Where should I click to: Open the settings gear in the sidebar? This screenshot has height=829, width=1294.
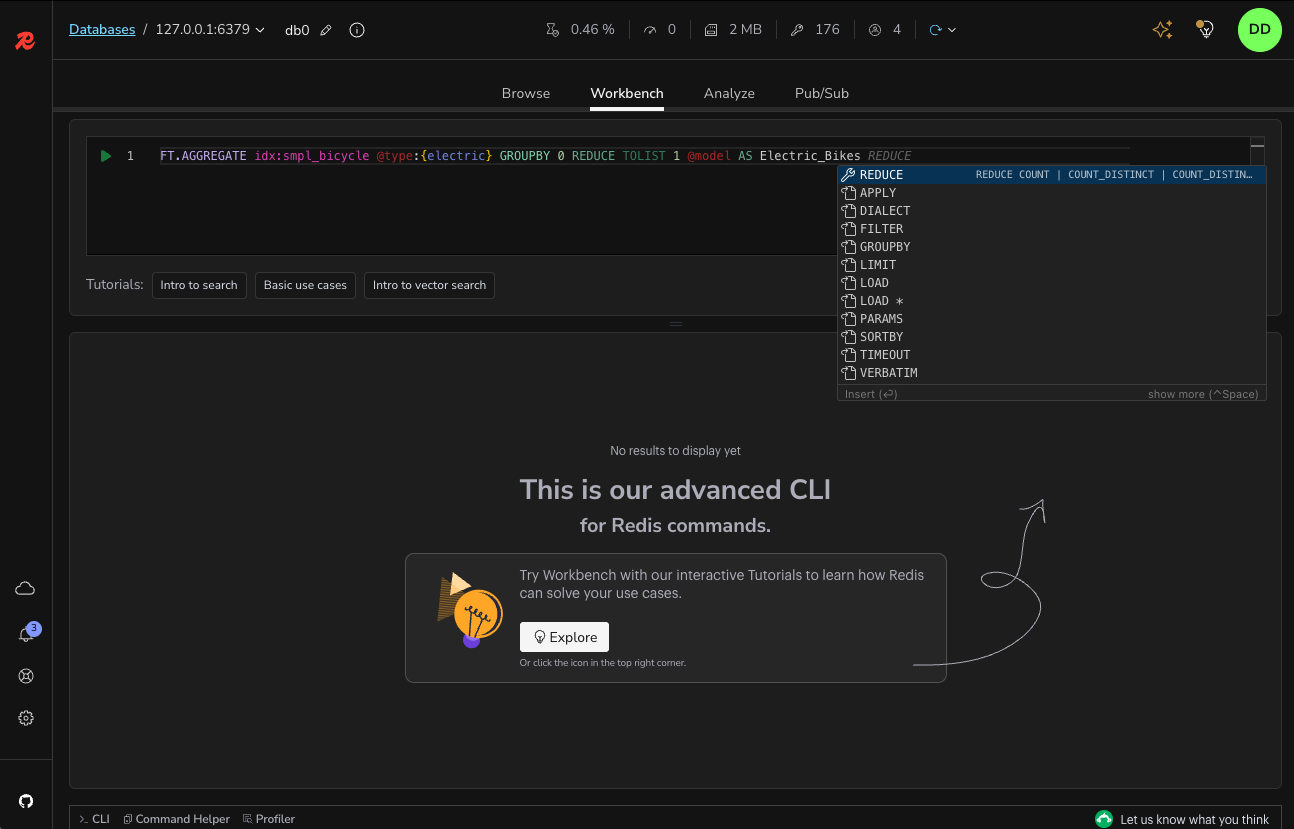[x=25, y=718]
